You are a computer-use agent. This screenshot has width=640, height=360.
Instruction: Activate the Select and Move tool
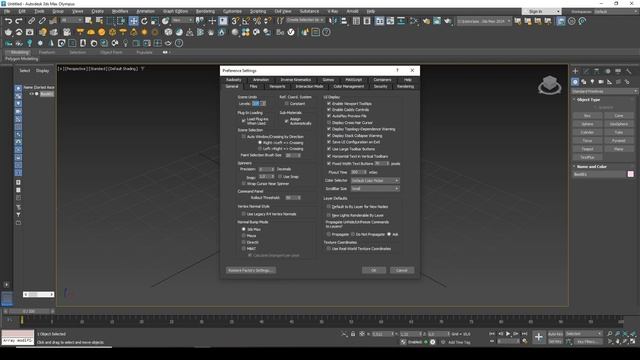[133, 21]
